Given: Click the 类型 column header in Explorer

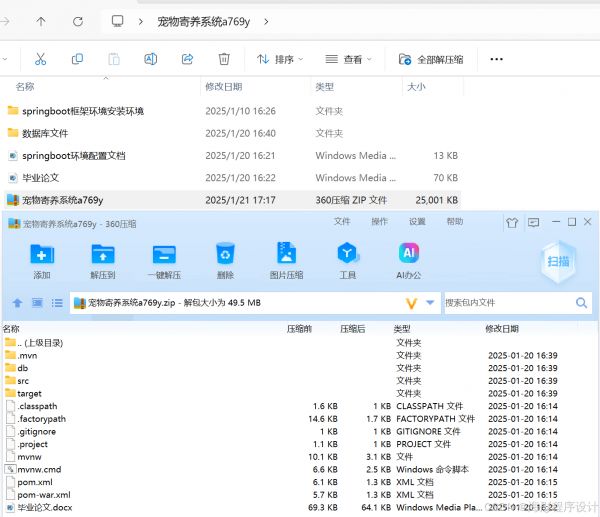Looking at the screenshot, I should (x=324, y=87).
